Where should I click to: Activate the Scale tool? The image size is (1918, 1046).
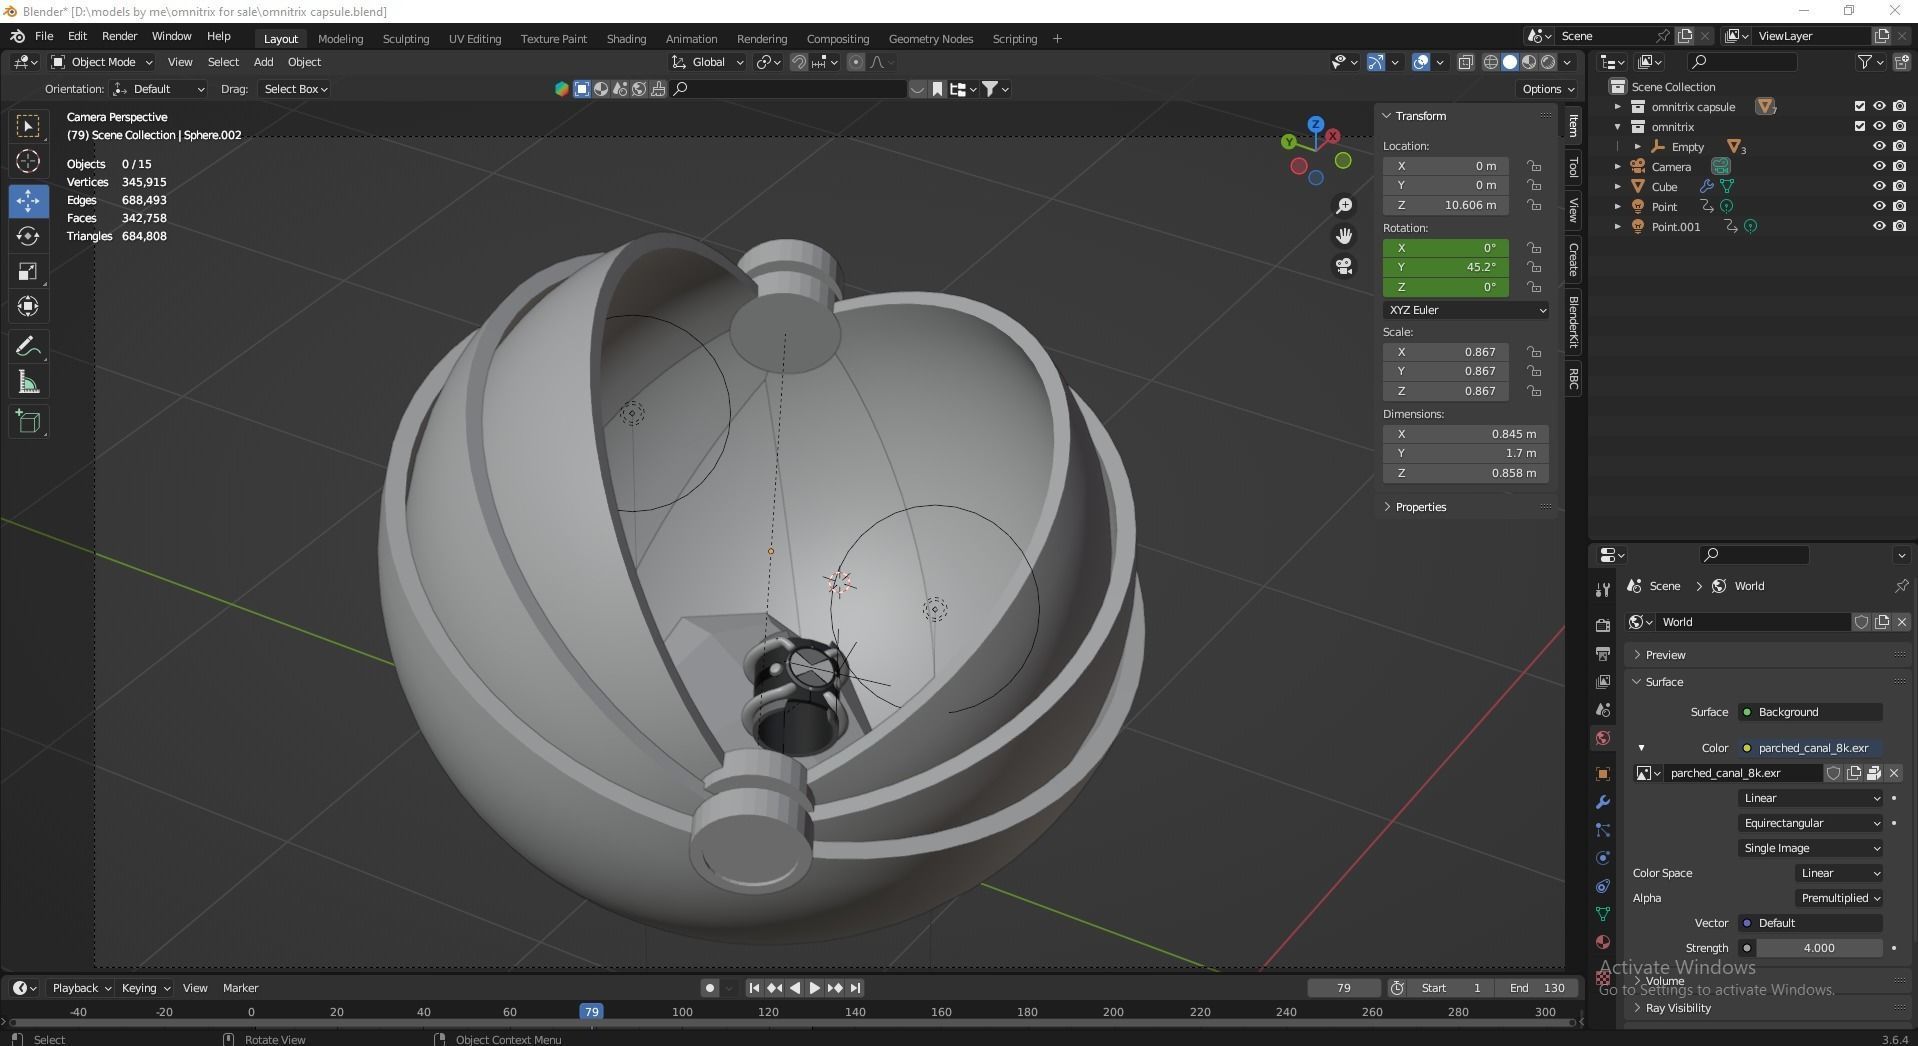coord(28,271)
